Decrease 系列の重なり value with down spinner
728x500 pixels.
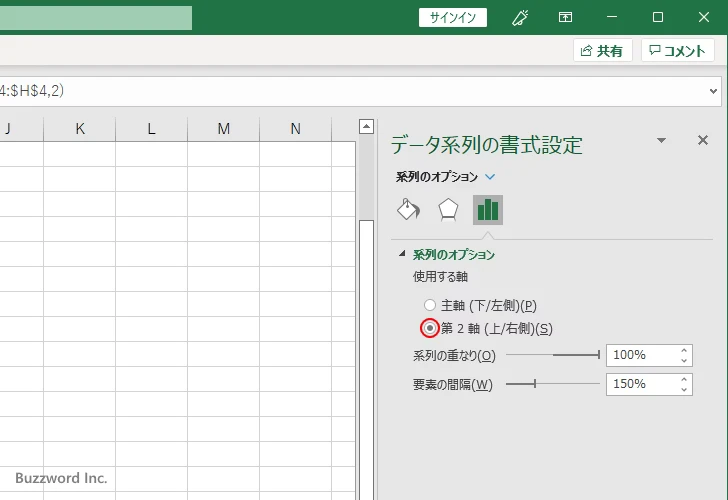(x=684, y=360)
